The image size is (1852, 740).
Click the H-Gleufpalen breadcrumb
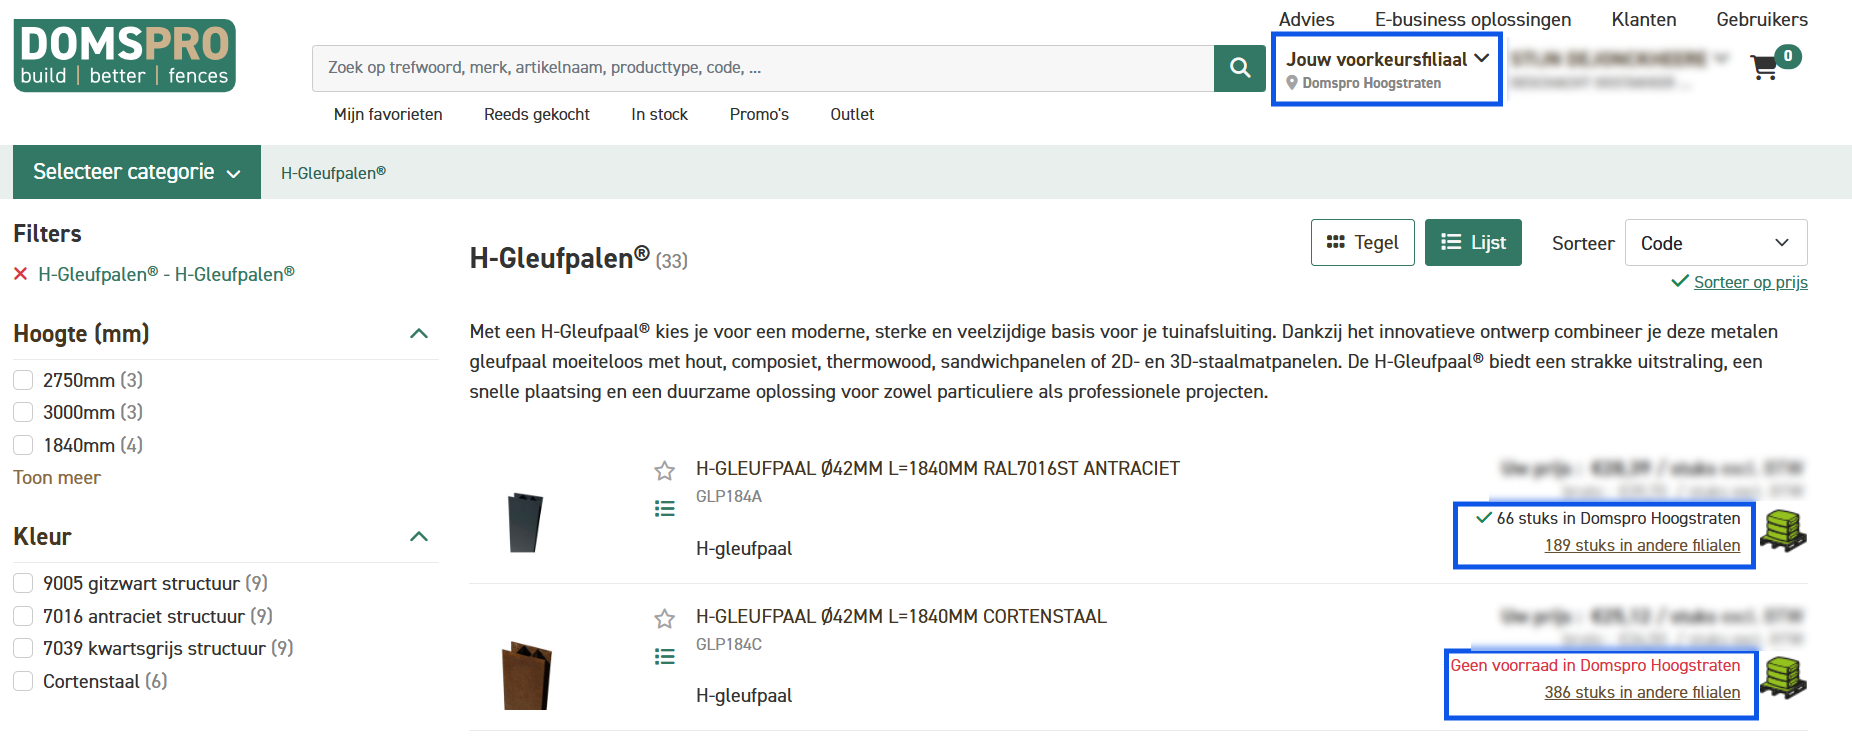(x=333, y=173)
